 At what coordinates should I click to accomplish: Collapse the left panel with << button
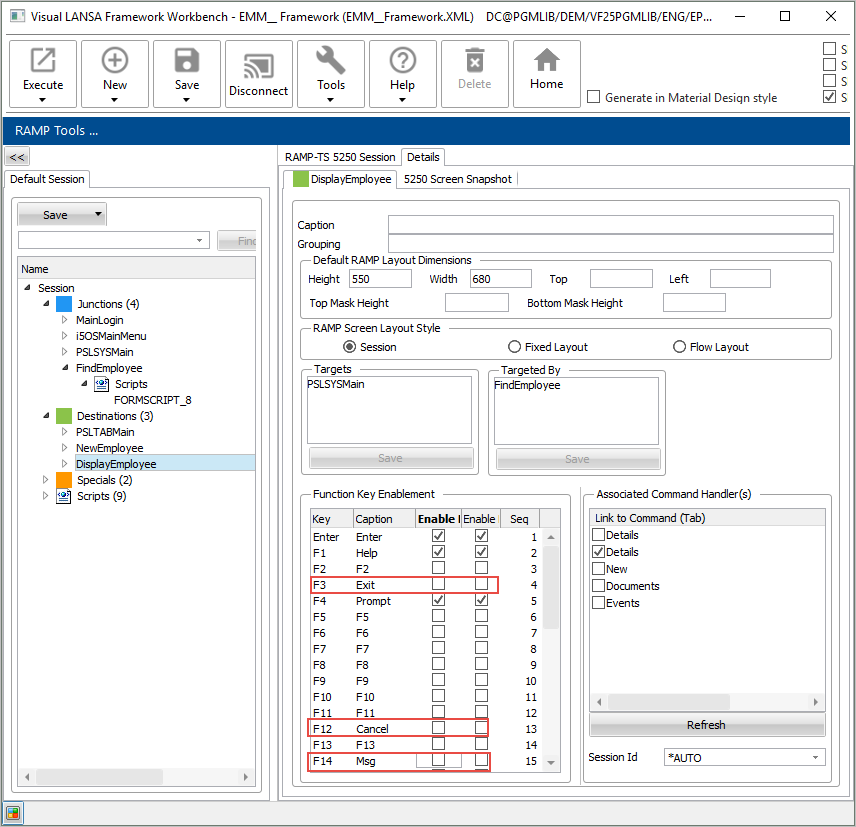point(17,157)
